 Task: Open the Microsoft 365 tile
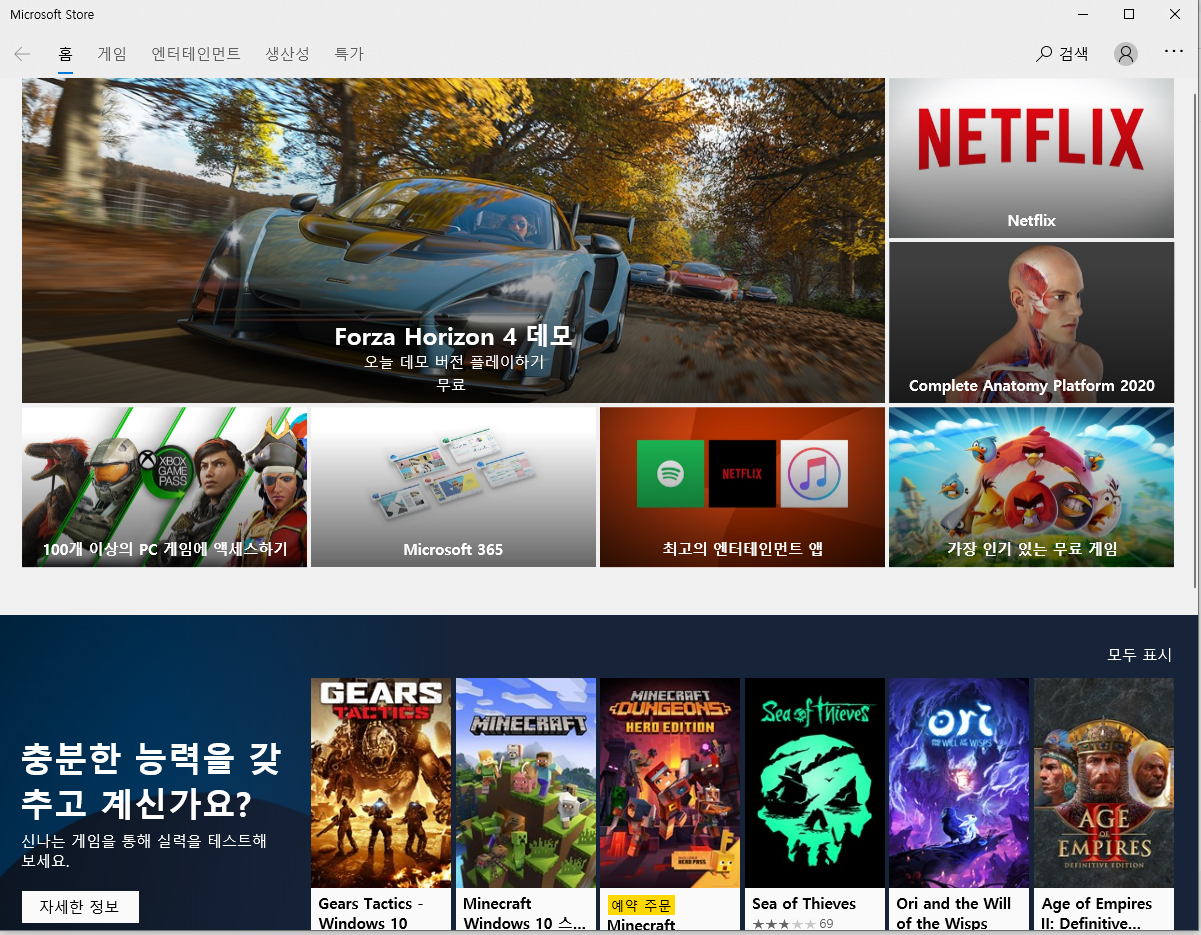tap(453, 487)
